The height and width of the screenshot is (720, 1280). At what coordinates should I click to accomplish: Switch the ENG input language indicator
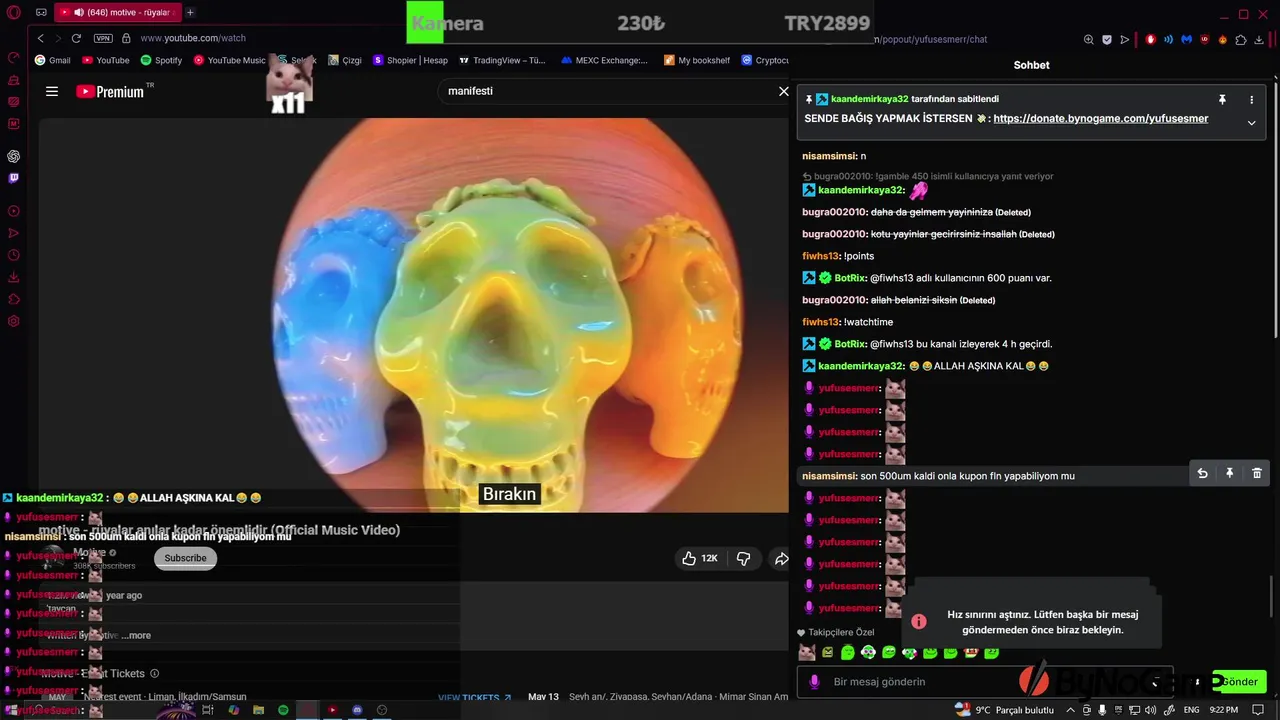pos(1192,710)
